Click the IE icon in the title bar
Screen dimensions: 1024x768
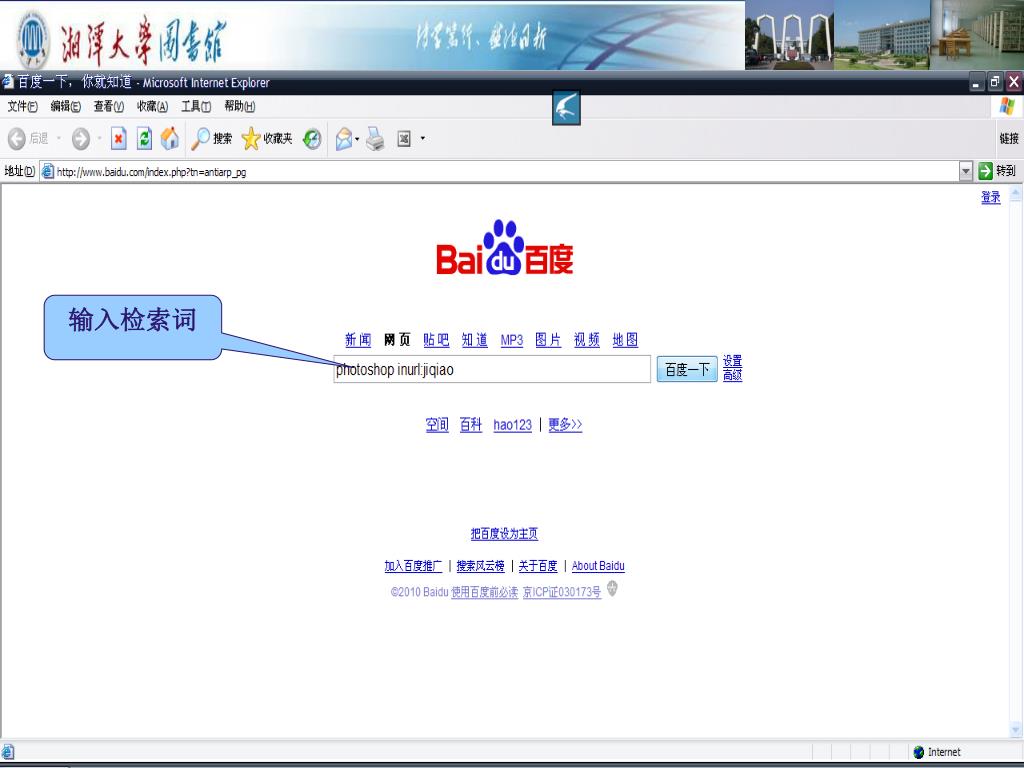tap(7, 82)
